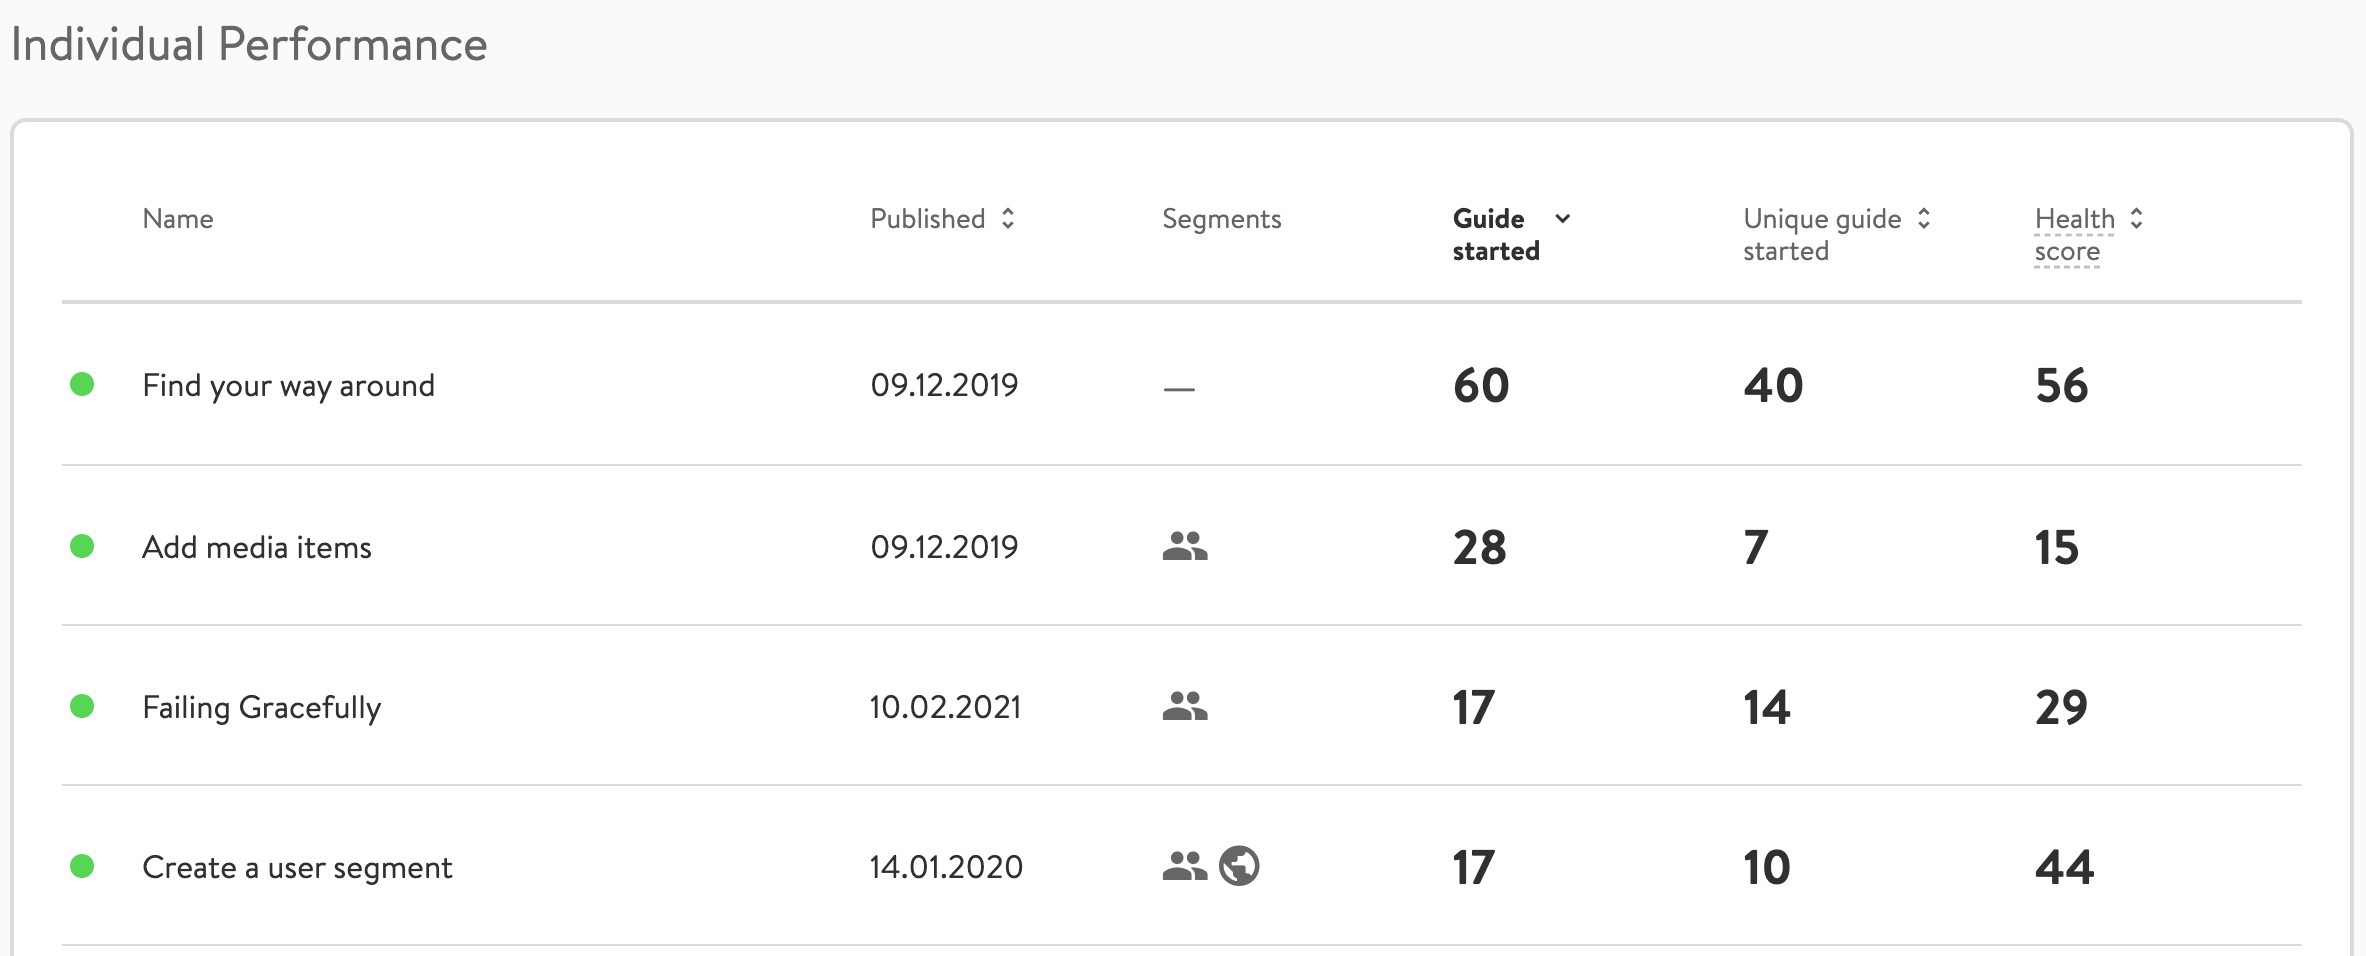
Task: Click the segment group icon for Failing Gracefully
Action: click(x=1185, y=706)
